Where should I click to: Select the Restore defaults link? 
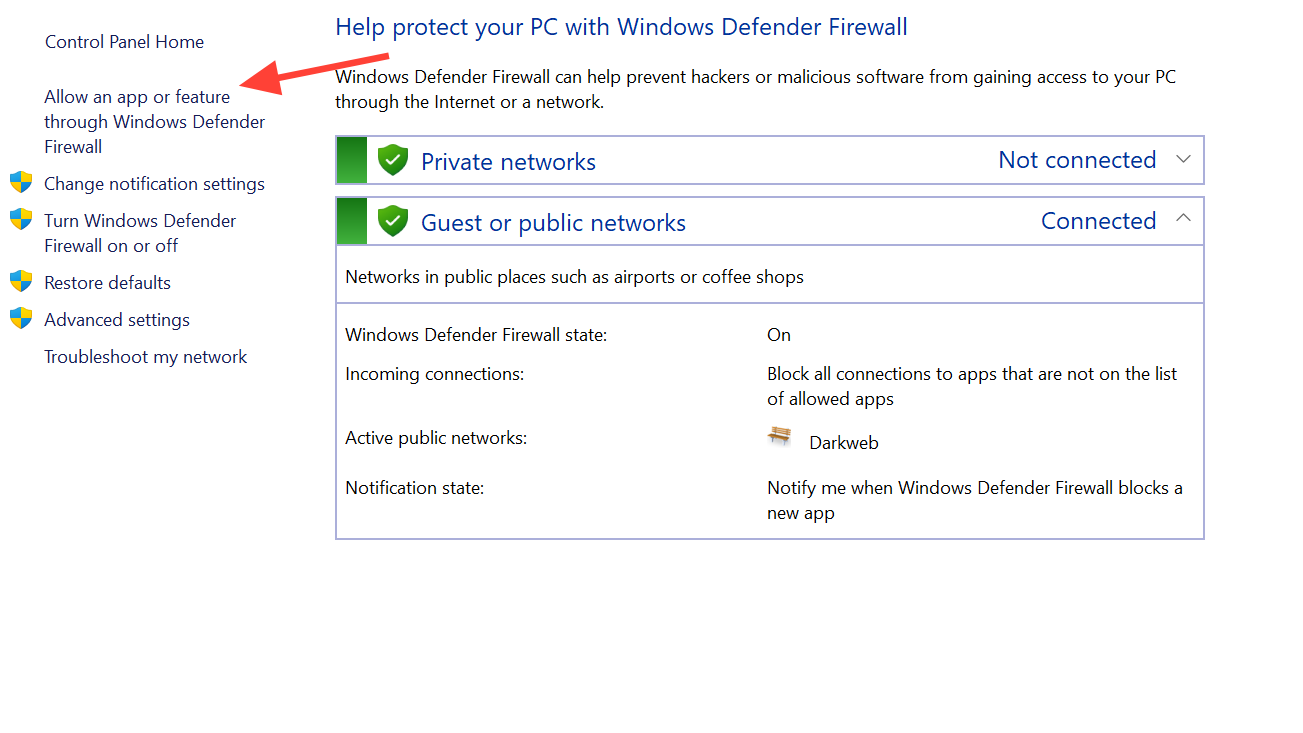107,283
